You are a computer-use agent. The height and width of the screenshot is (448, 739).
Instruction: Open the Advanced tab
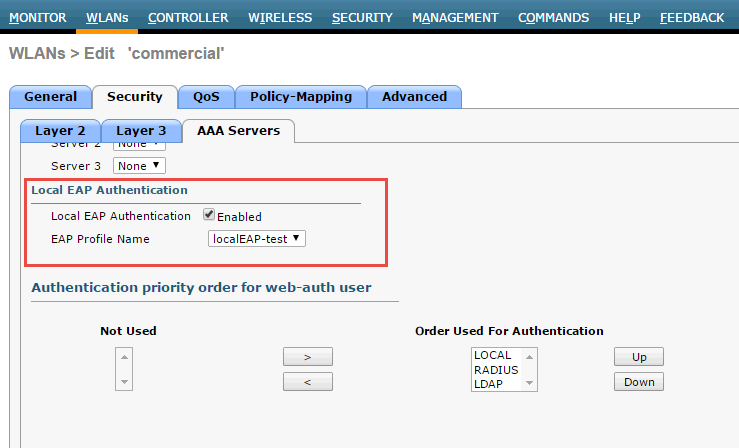pos(414,97)
